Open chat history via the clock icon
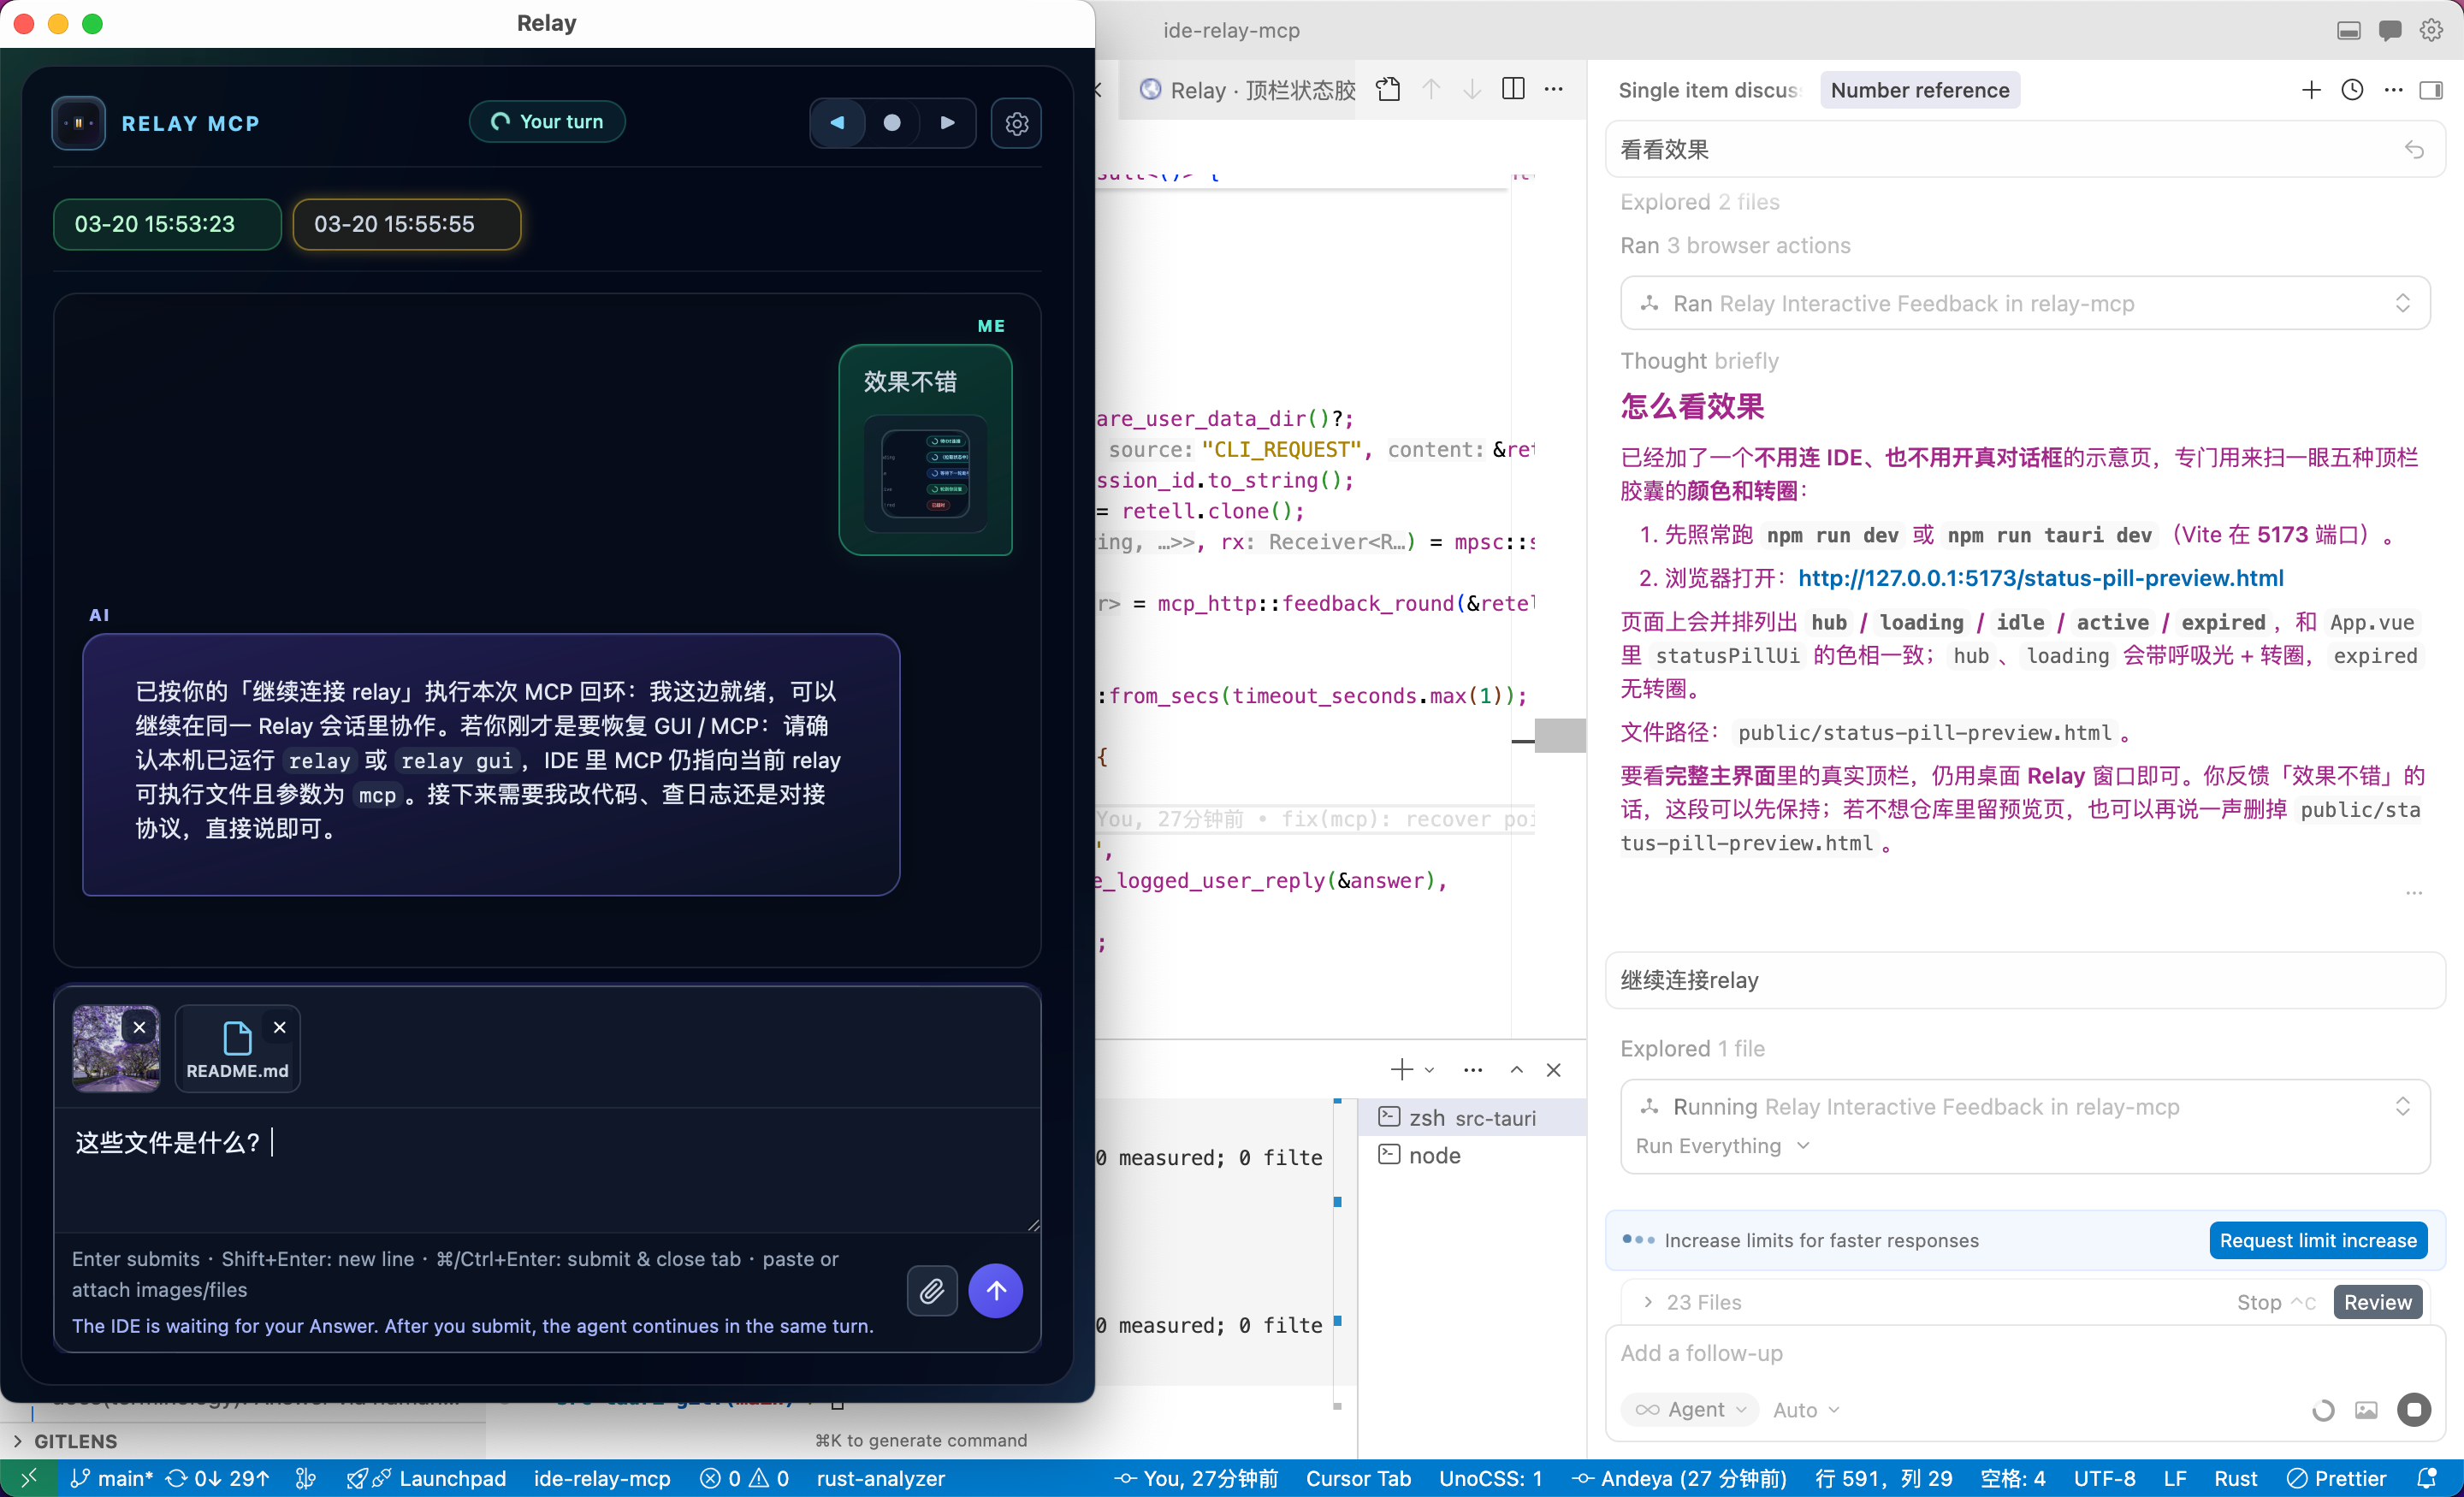The image size is (2464, 1497). click(x=2352, y=89)
